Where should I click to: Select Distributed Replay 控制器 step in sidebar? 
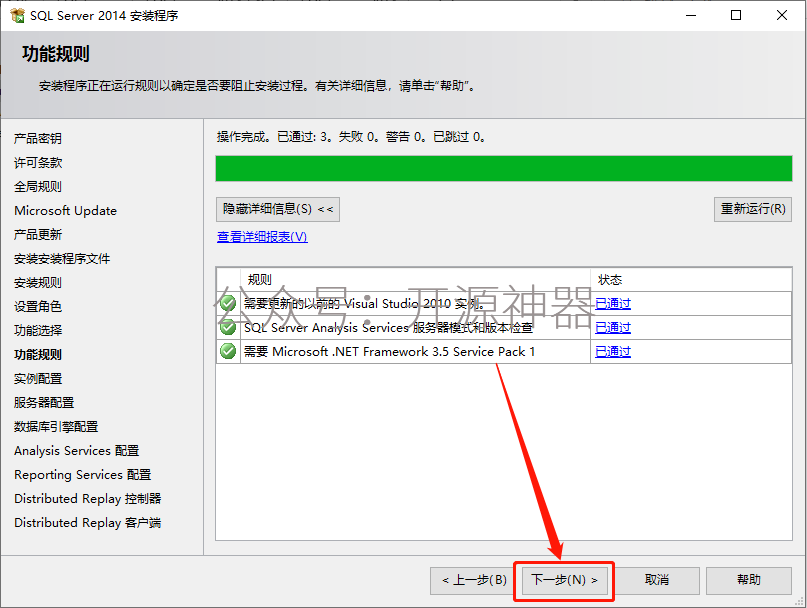(87, 499)
